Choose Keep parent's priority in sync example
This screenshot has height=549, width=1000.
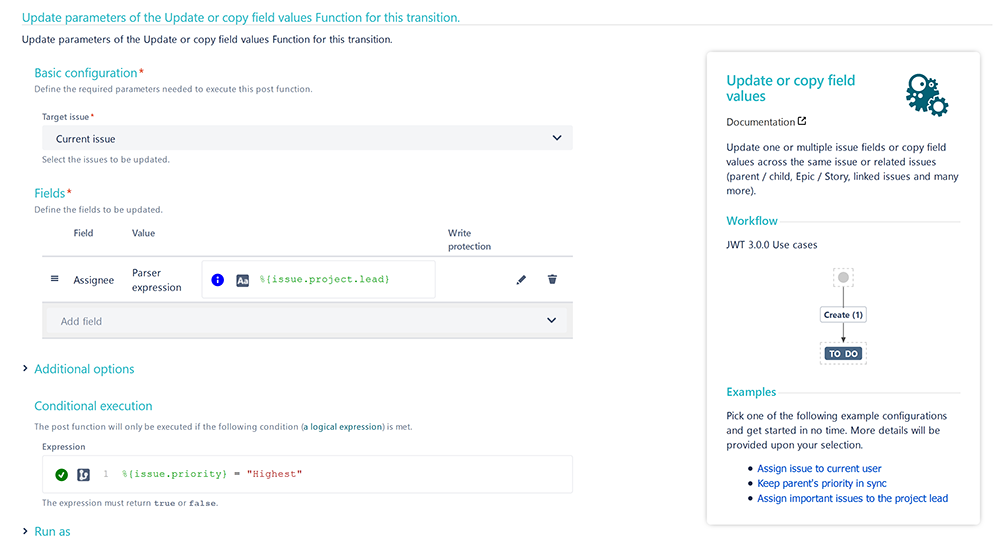tap(821, 483)
